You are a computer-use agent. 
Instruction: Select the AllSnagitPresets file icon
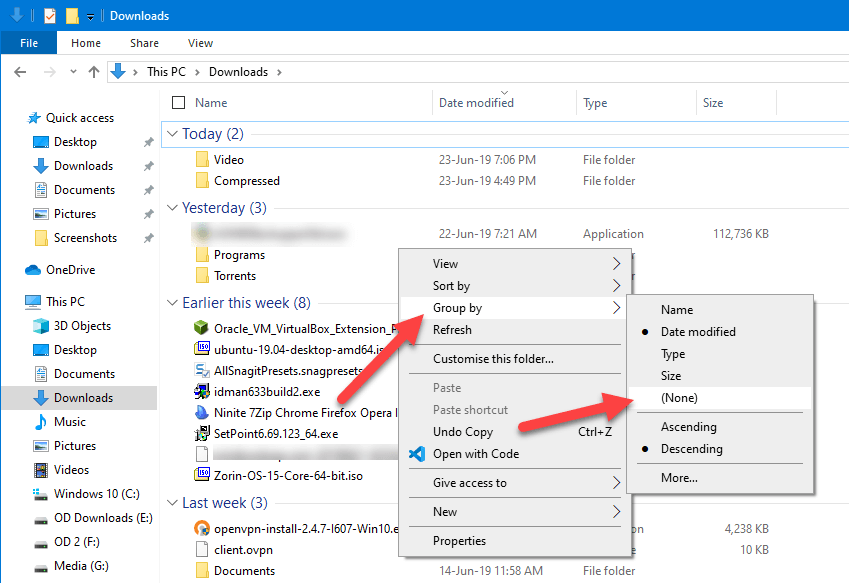pos(202,370)
